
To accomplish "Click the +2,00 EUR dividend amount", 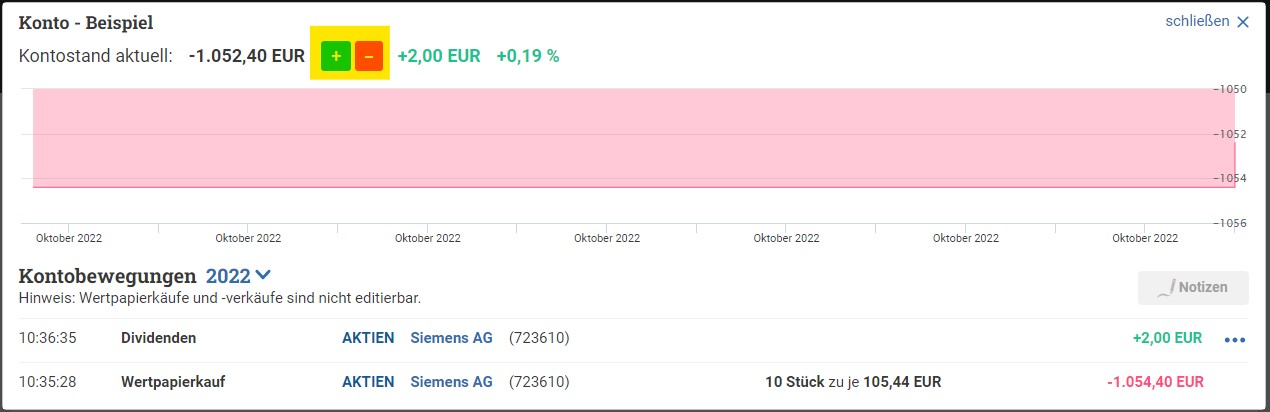I will (x=1167, y=338).
